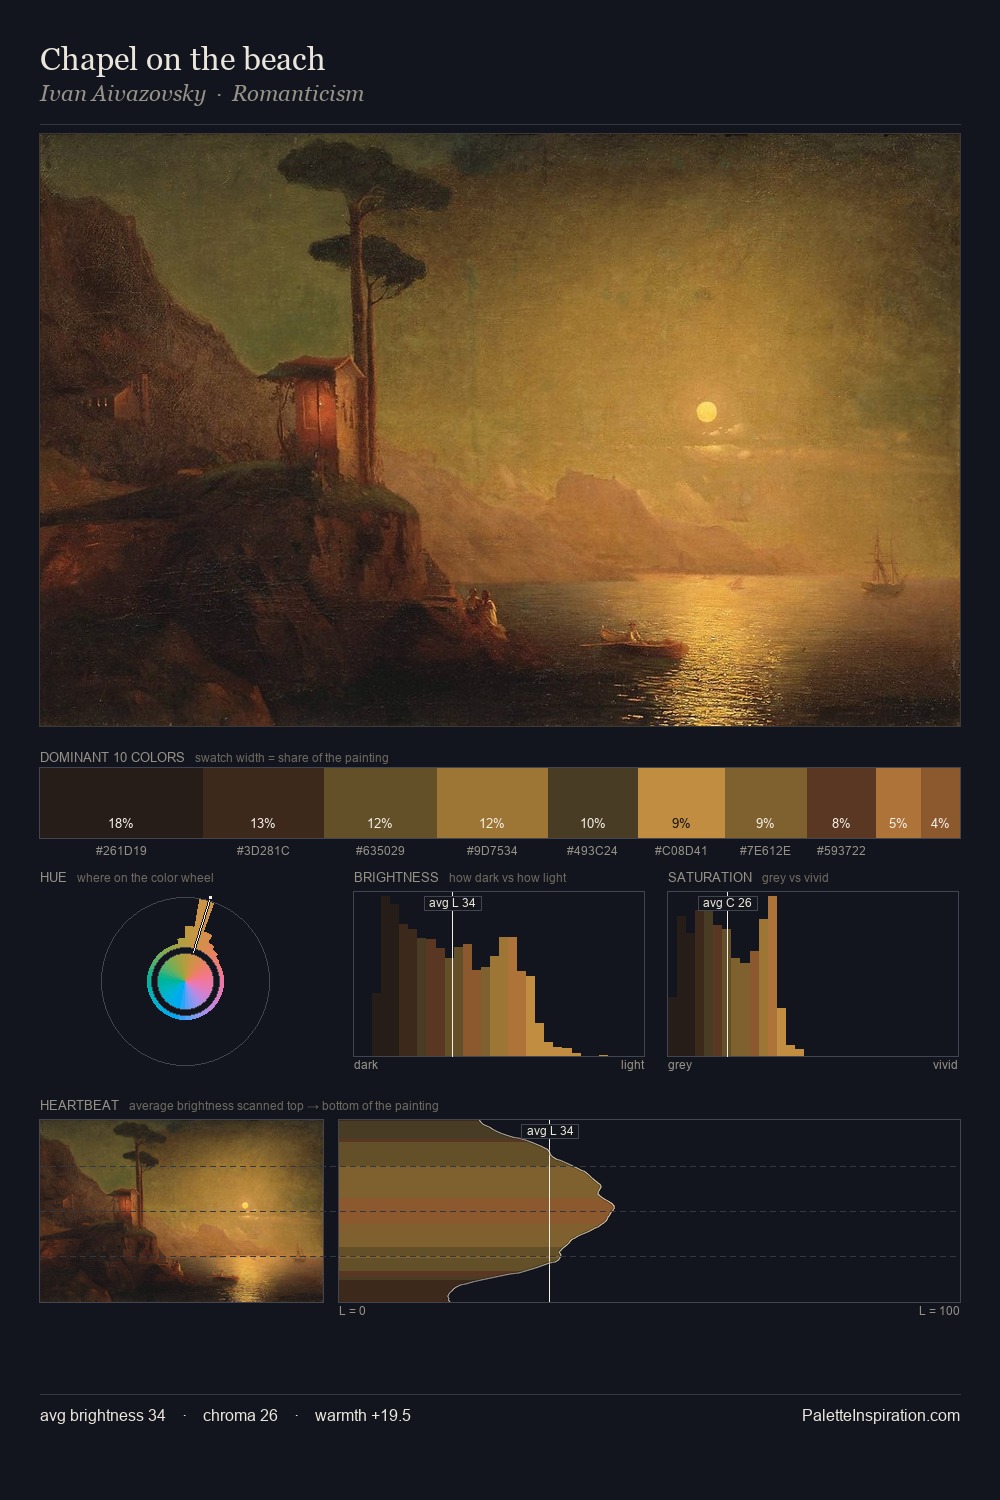1000x1500 pixels.
Task: Click the 'grey' axis label
Action: coord(680,1065)
